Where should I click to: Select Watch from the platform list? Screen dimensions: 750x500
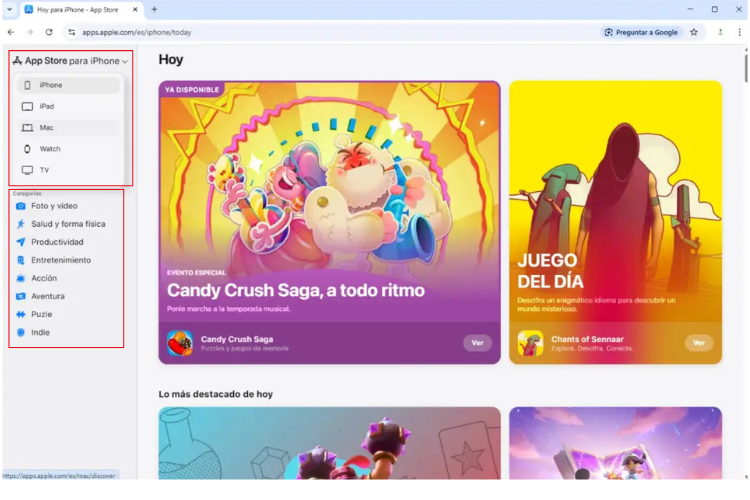pos(50,149)
